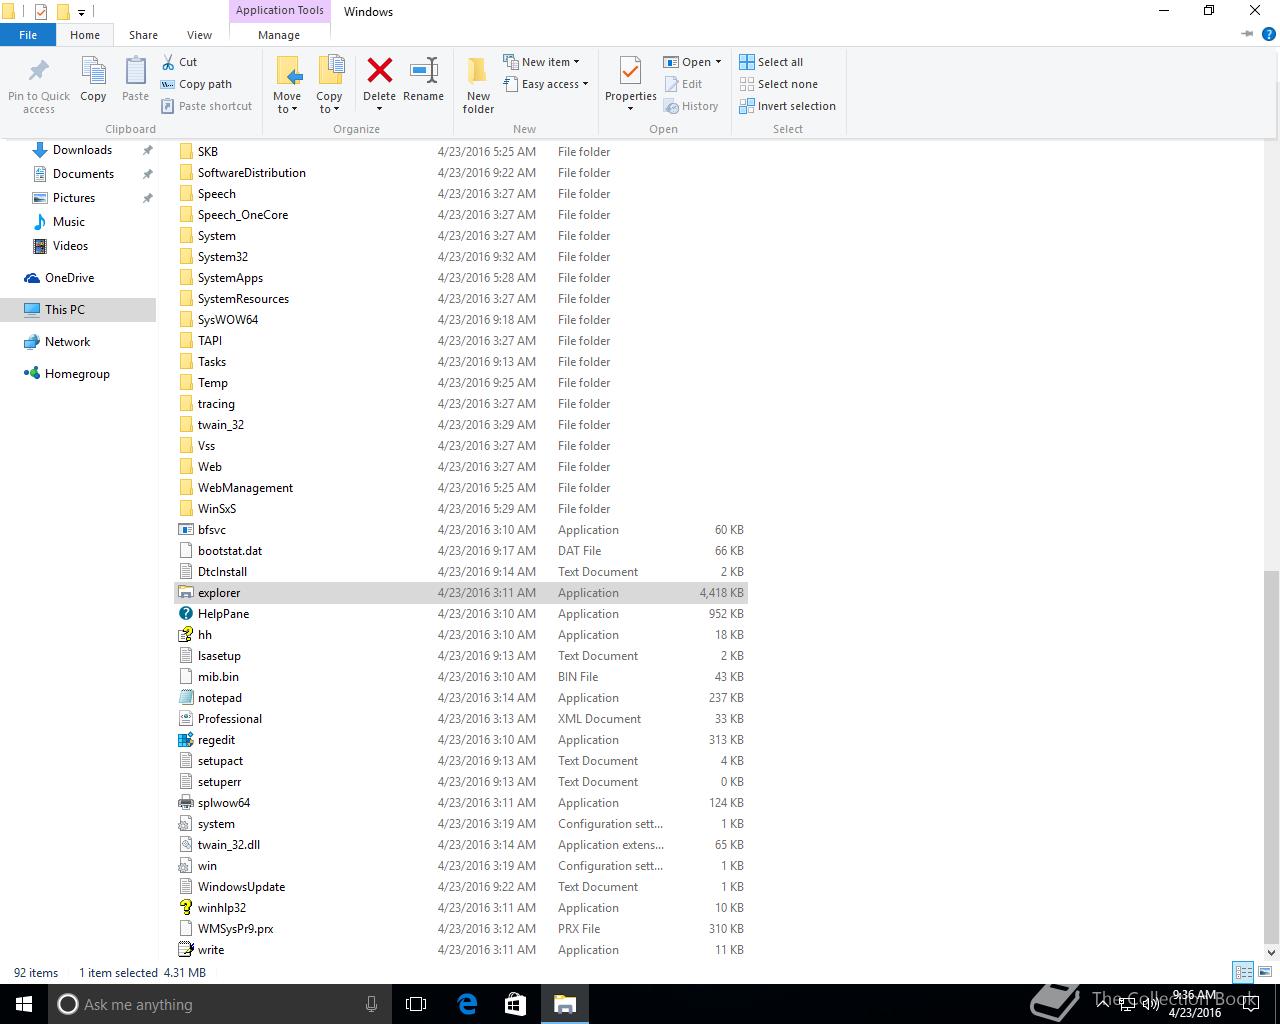Select the notepad application icon
Image resolution: width=1280 pixels, height=1024 pixels.
point(185,698)
